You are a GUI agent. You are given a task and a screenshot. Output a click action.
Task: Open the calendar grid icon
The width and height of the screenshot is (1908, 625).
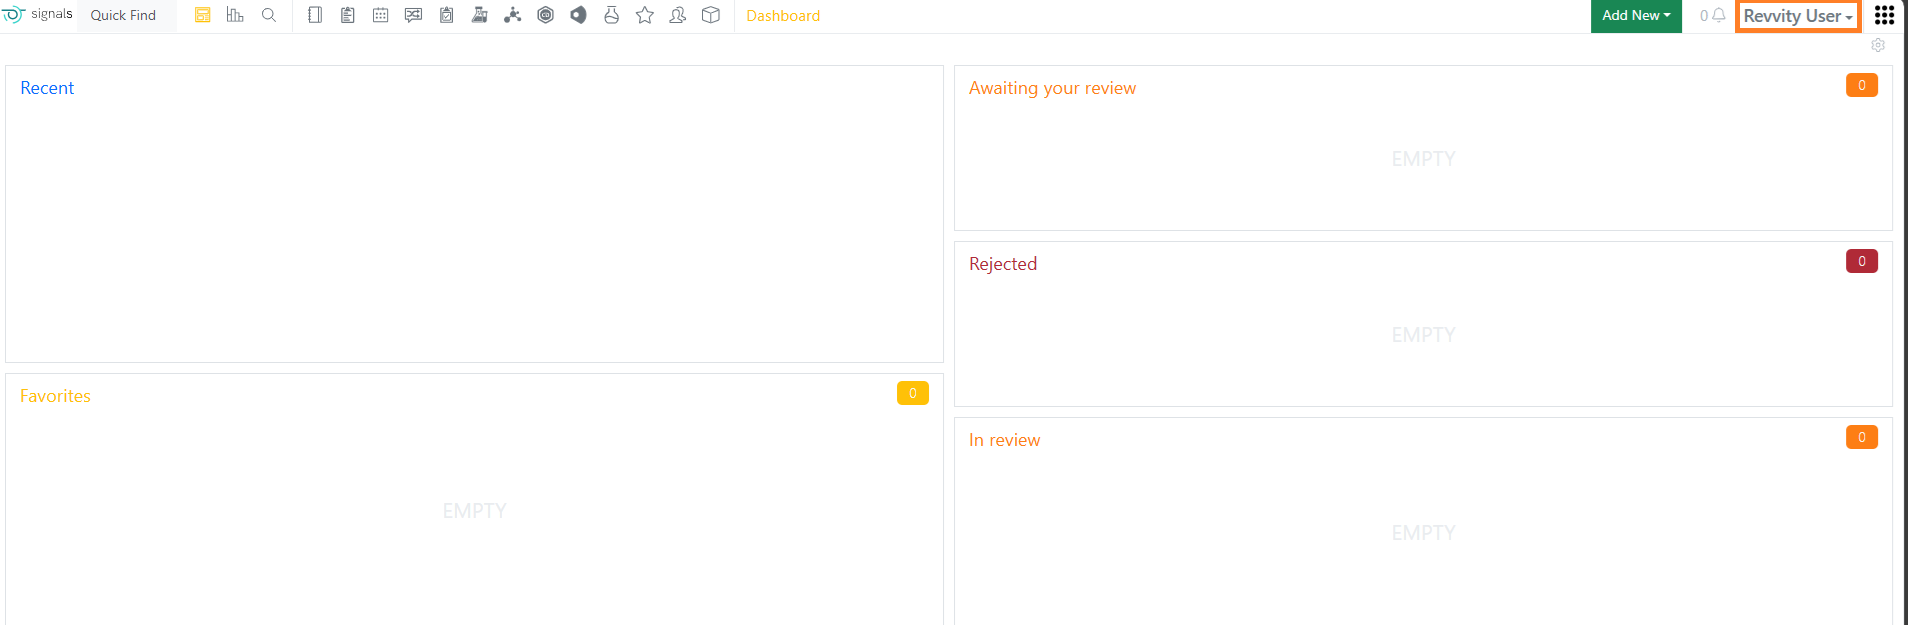381,15
